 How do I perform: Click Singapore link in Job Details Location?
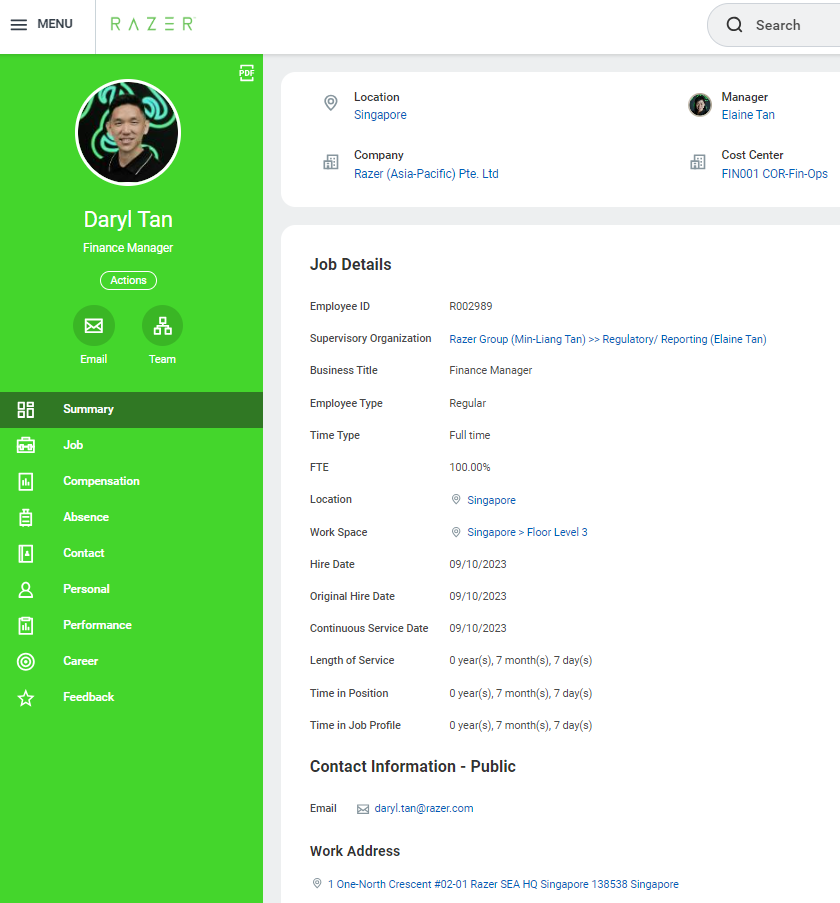[491, 500]
